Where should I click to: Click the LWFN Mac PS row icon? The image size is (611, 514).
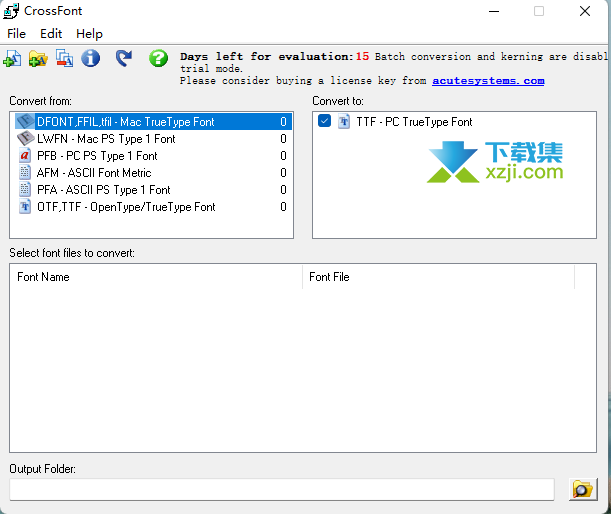point(25,138)
